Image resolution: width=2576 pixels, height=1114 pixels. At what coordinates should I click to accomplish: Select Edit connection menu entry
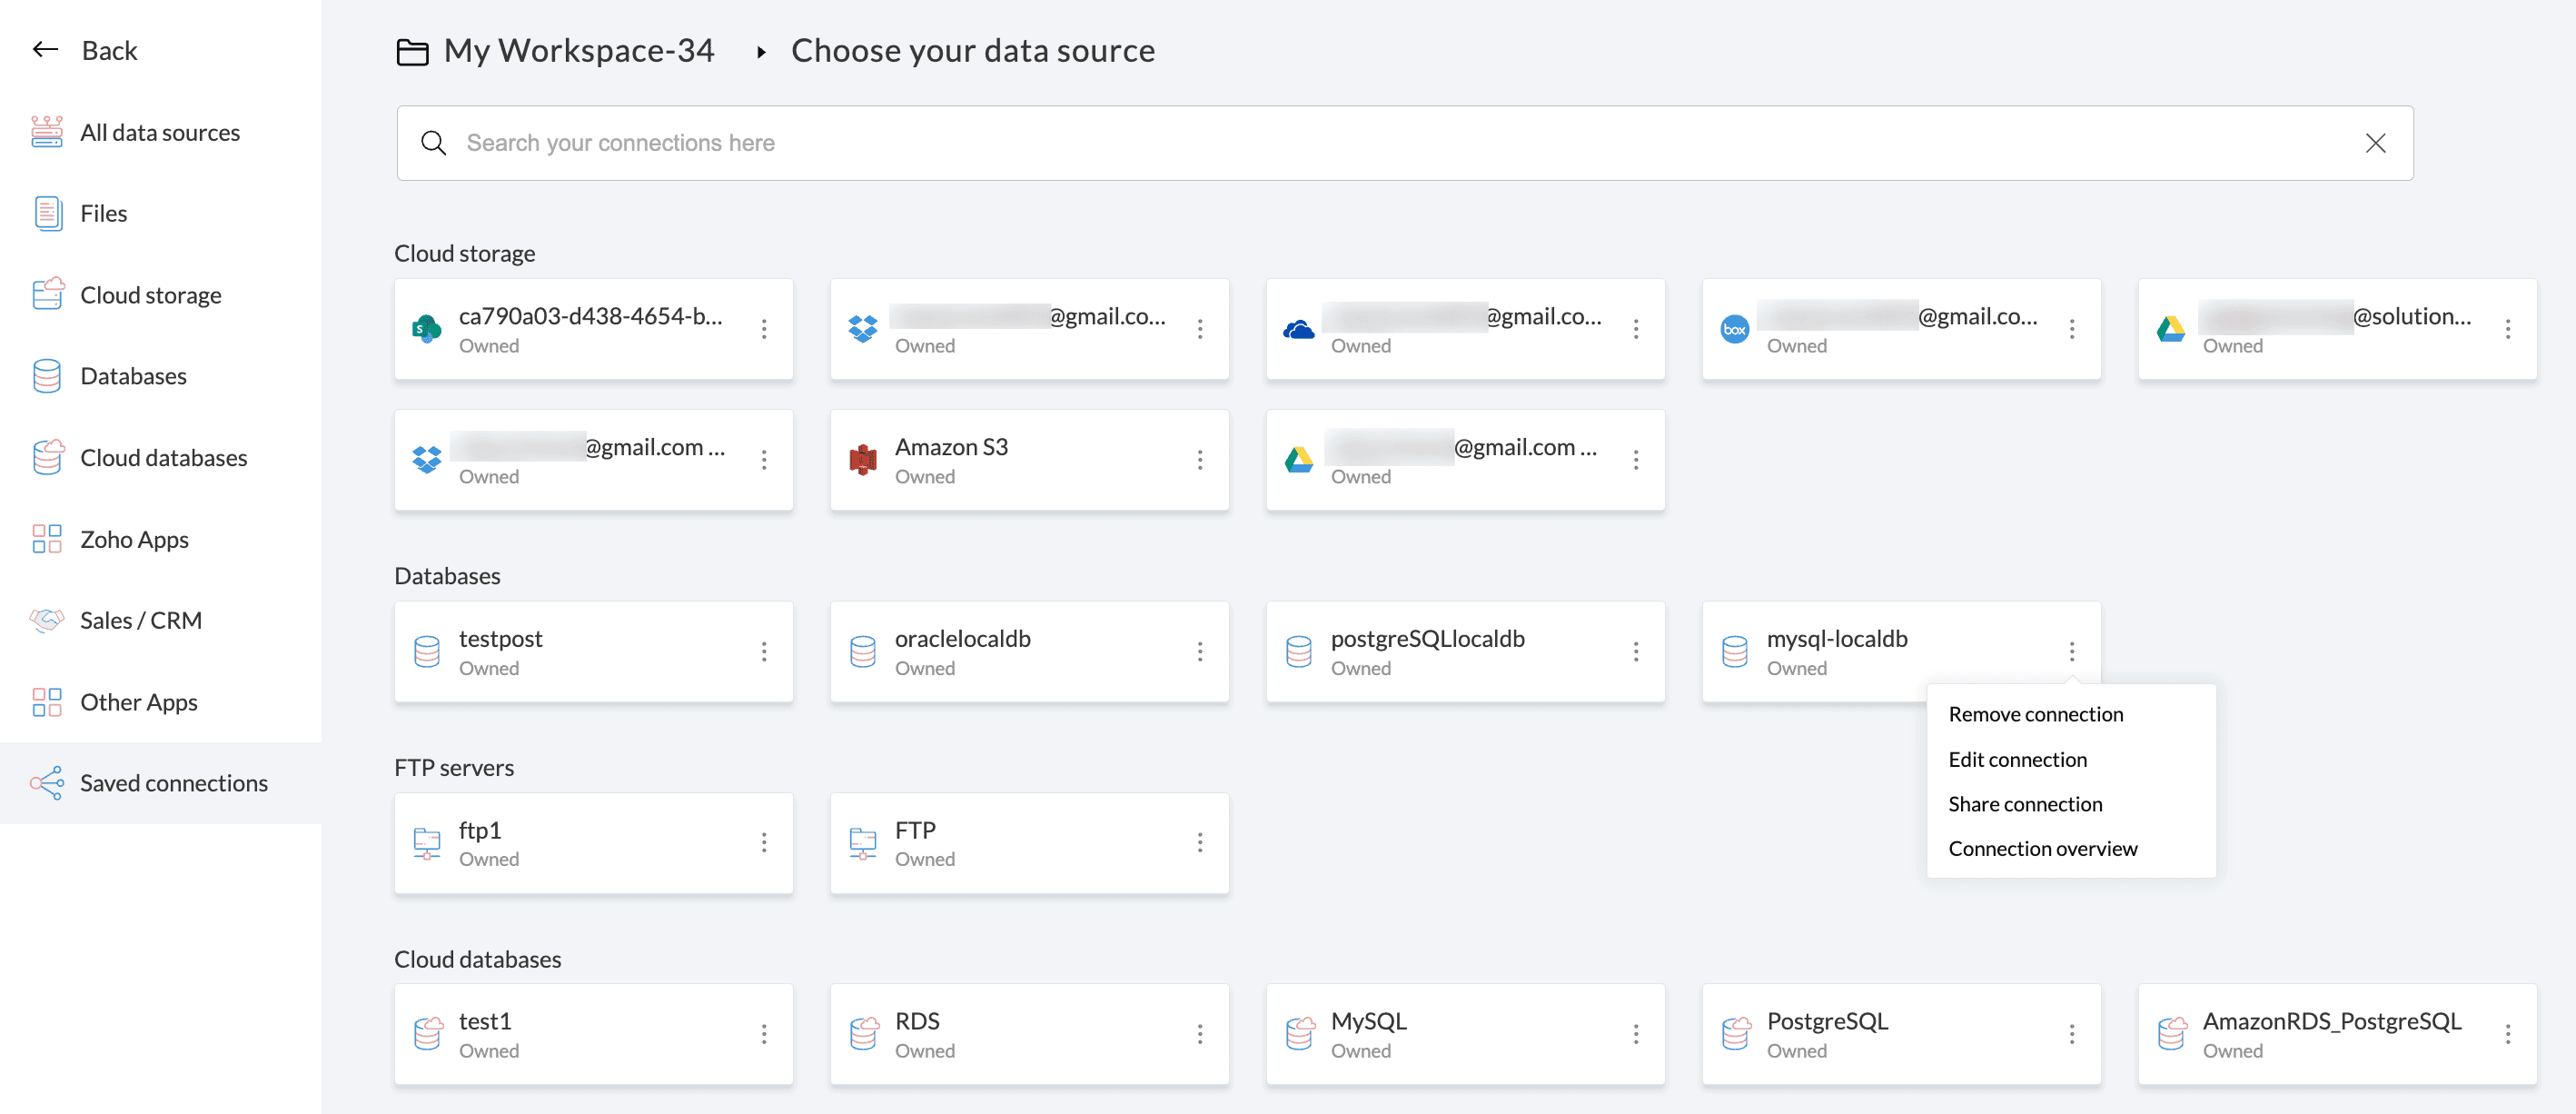pyautogui.click(x=2017, y=759)
